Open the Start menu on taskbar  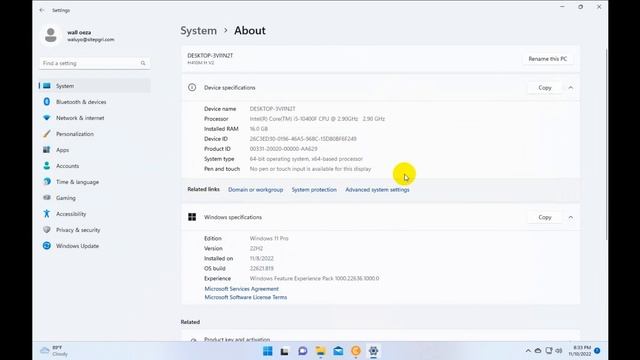point(268,351)
